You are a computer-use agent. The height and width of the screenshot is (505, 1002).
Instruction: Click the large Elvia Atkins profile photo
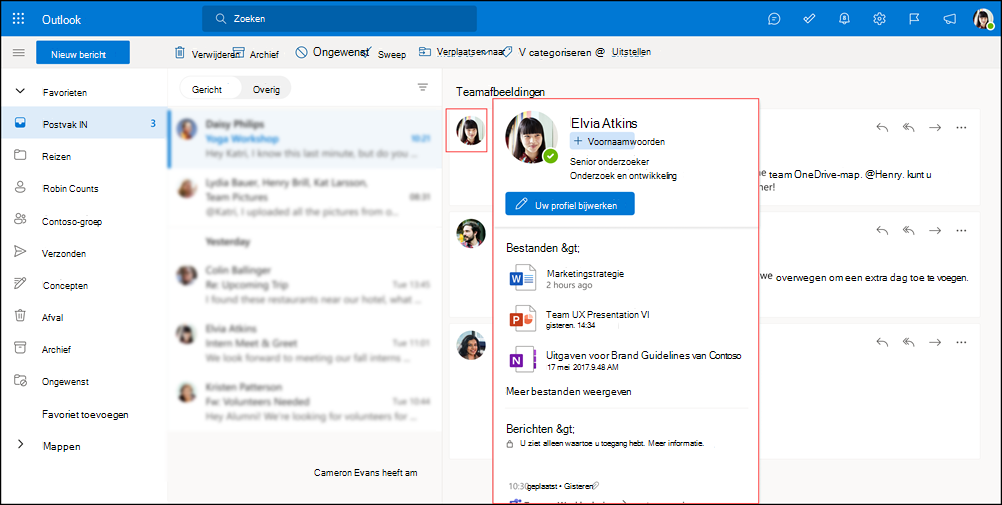pyautogui.click(x=532, y=138)
